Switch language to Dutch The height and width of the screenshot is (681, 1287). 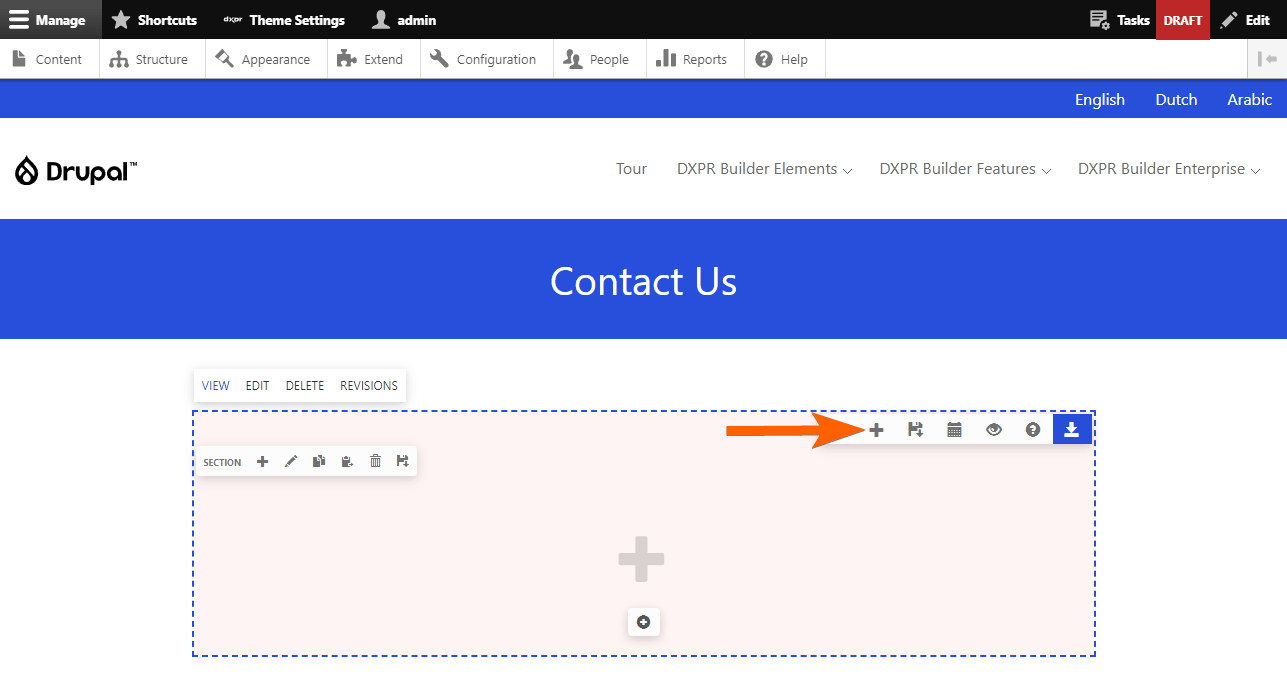(x=1176, y=99)
